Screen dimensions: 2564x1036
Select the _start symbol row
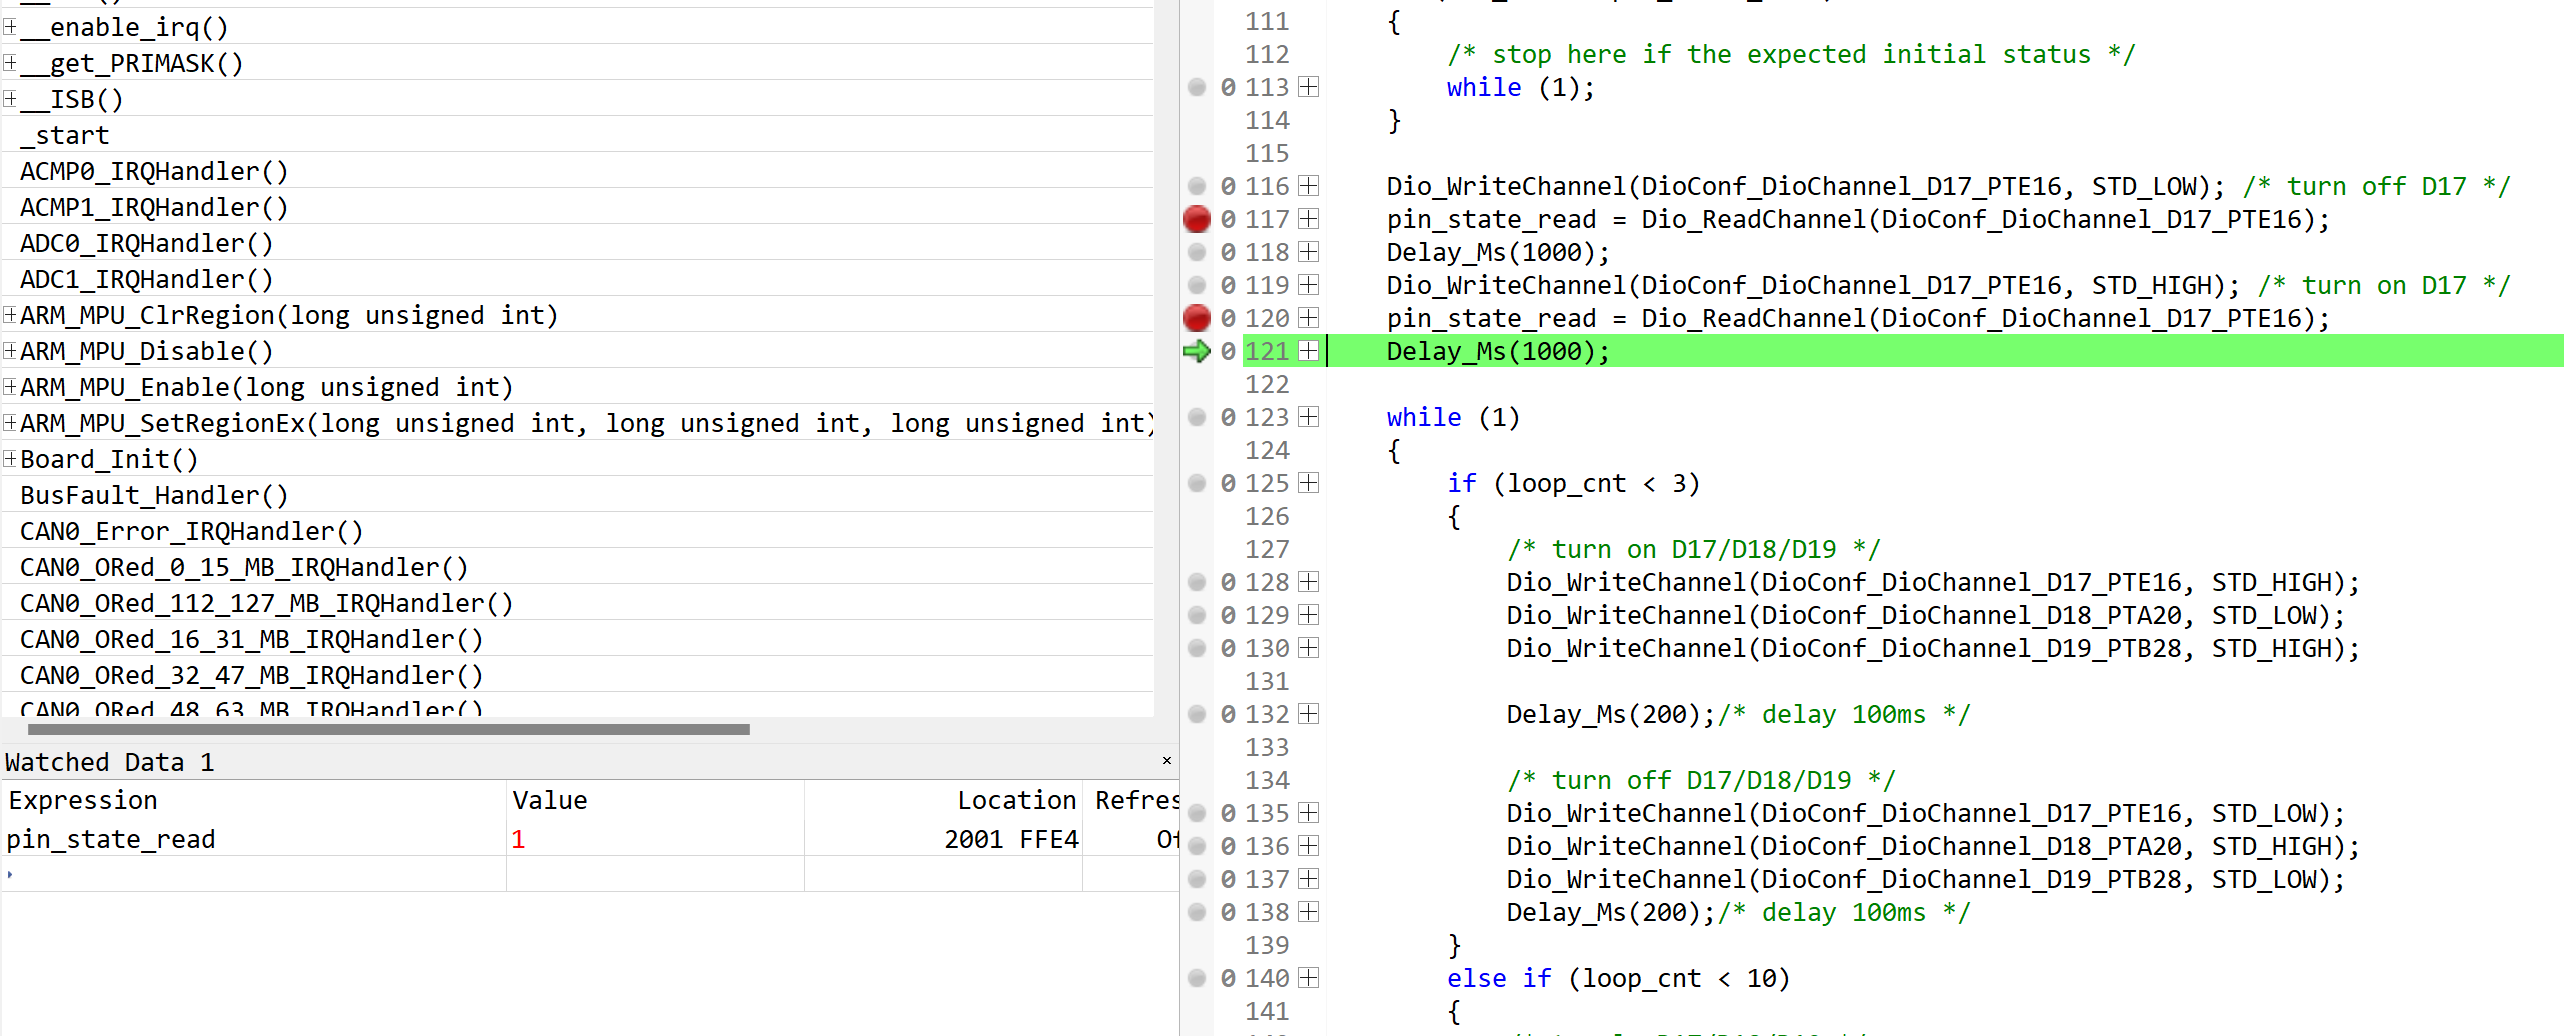pos(577,135)
